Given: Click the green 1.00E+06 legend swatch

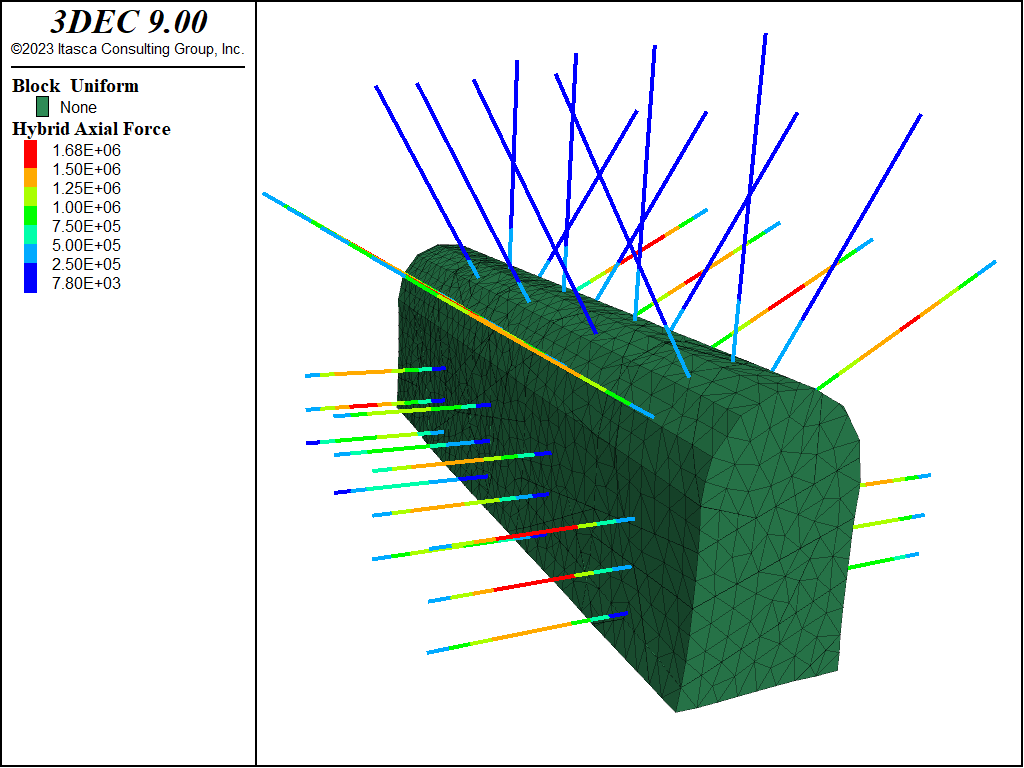Looking at the screenshot, I should pos(31,207).
